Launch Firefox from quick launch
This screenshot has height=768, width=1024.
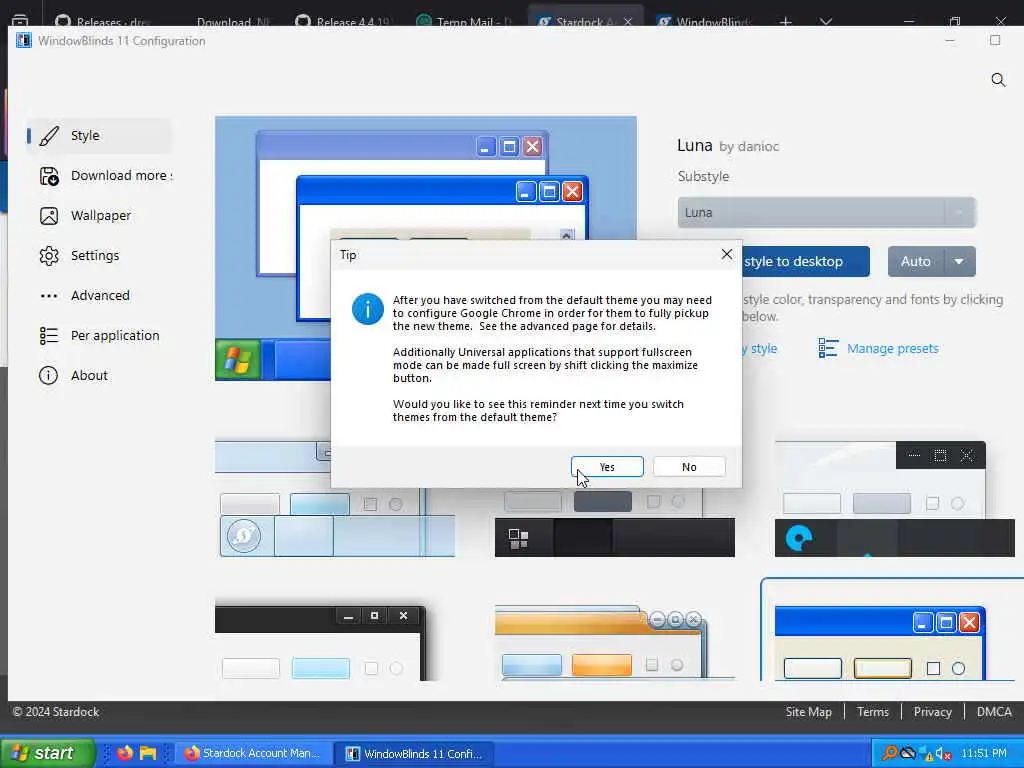tap(125, 753)
